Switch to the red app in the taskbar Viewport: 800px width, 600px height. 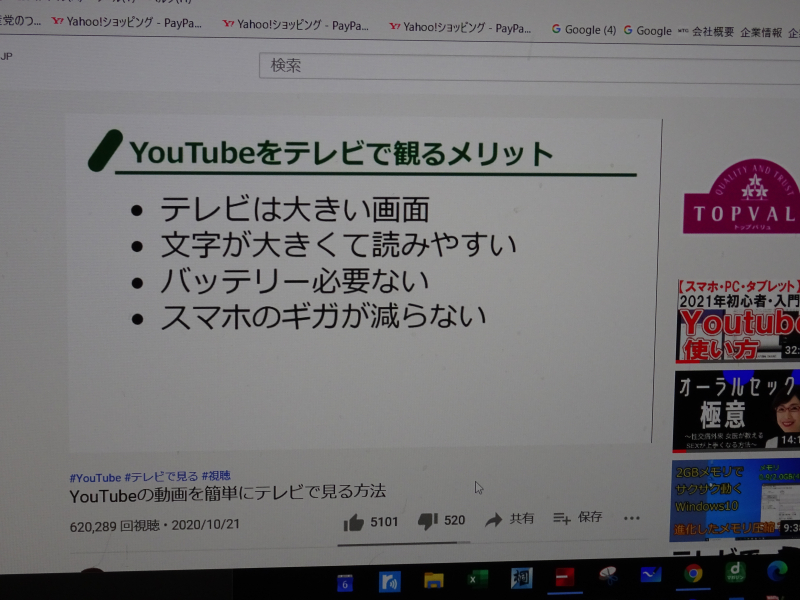click(x=565, y=577)
